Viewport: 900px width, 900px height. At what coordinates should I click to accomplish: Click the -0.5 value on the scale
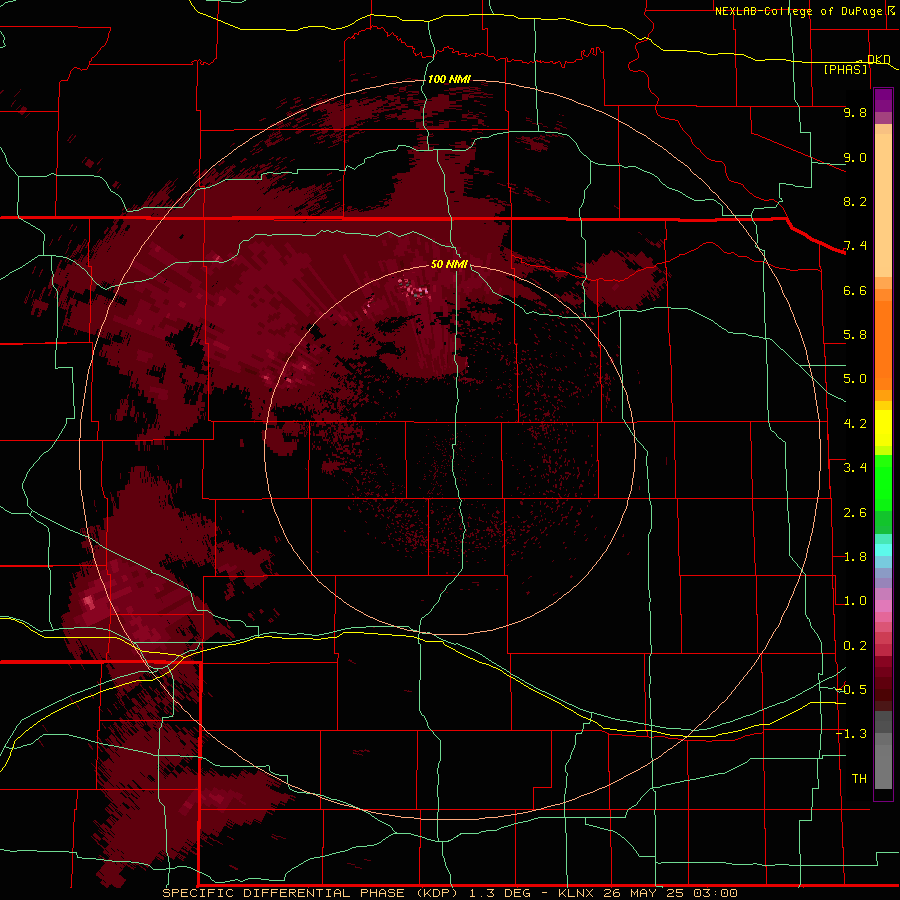pyautogui.click(x=851, y=690)
